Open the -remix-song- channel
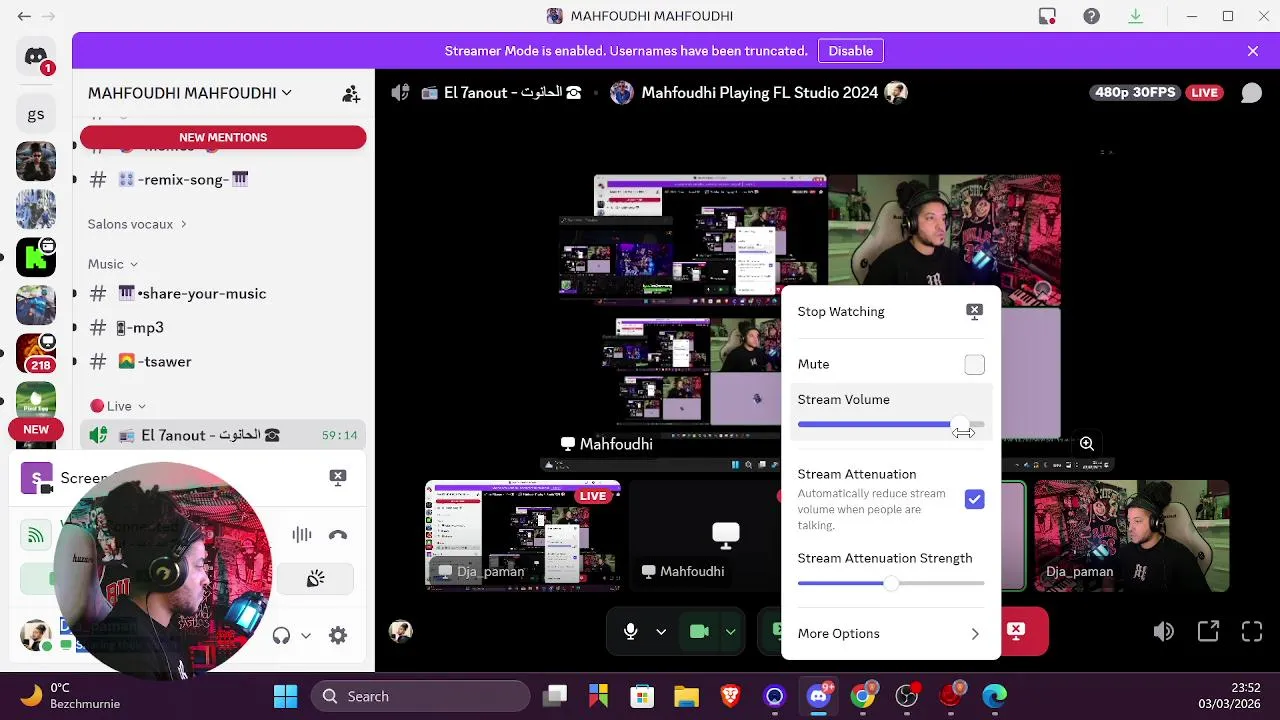Viewport: 1280px width, 720px height. (222, 179)
